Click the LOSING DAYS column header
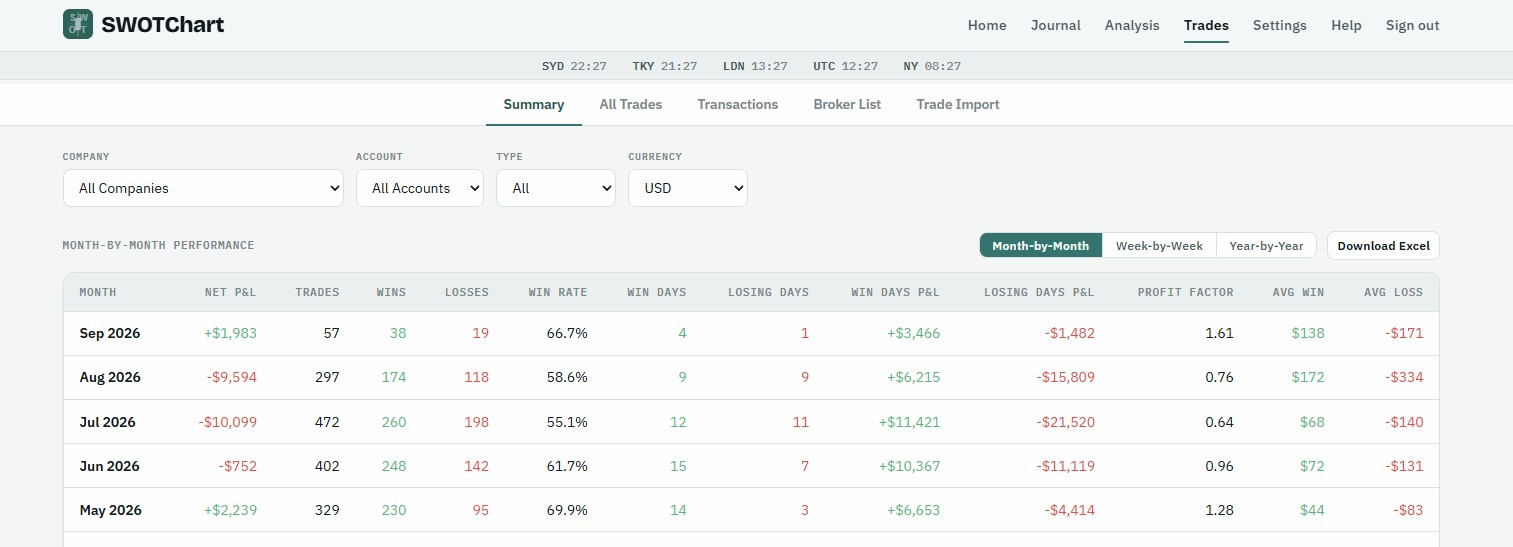The width and height of the screenshot is (1513, 547). [767, 292]
